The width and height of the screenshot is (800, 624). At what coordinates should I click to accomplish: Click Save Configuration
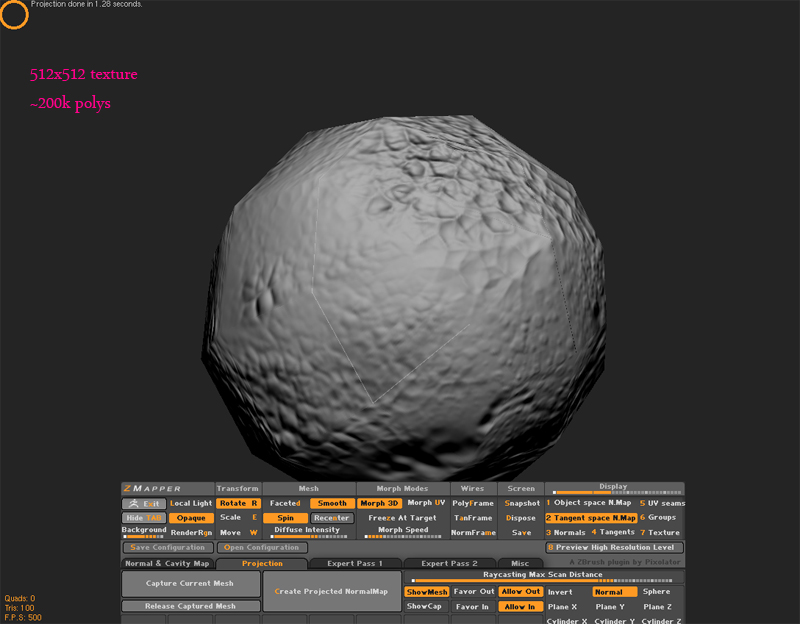tap(167, 548)
